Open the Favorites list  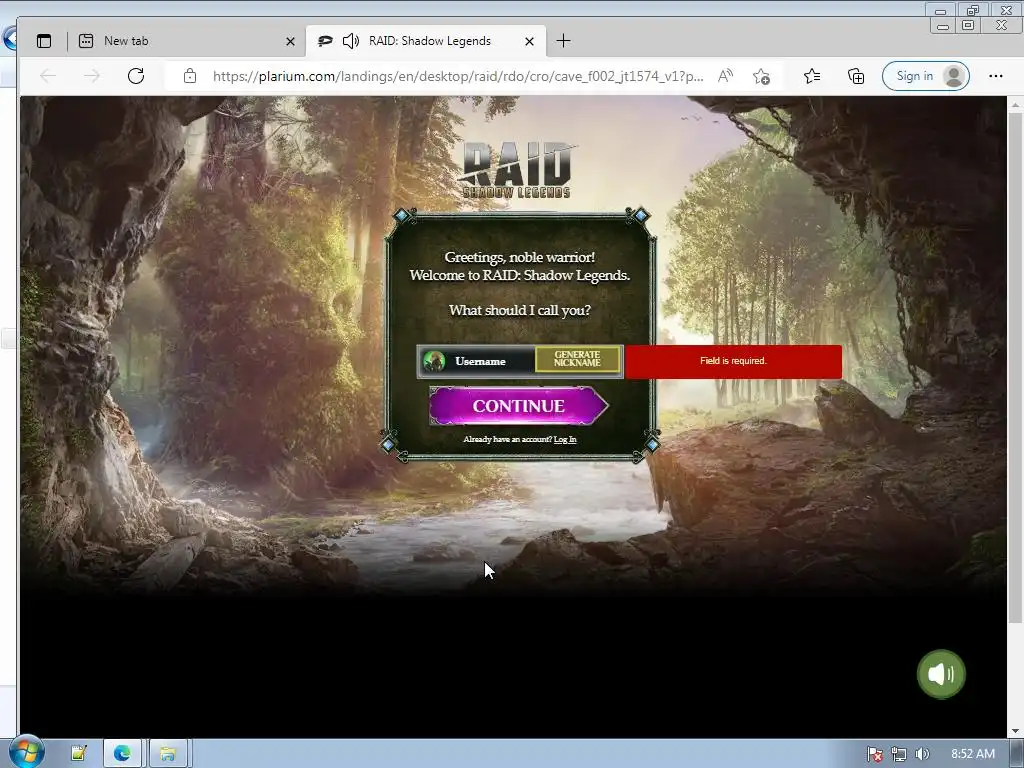[x=812, y=76]
